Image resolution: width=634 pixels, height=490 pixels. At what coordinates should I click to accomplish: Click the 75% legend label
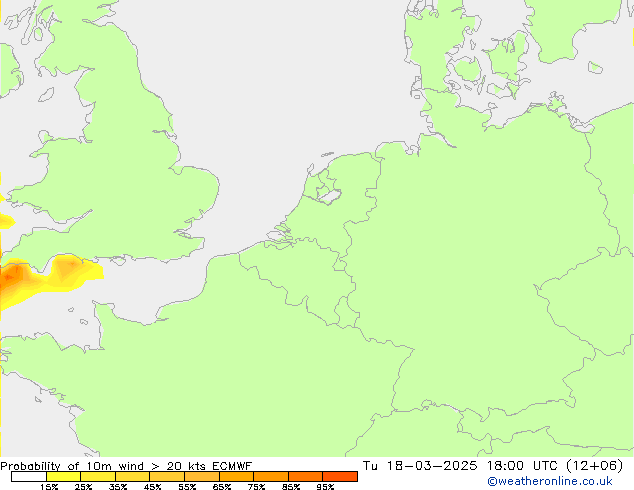point(256,486)
